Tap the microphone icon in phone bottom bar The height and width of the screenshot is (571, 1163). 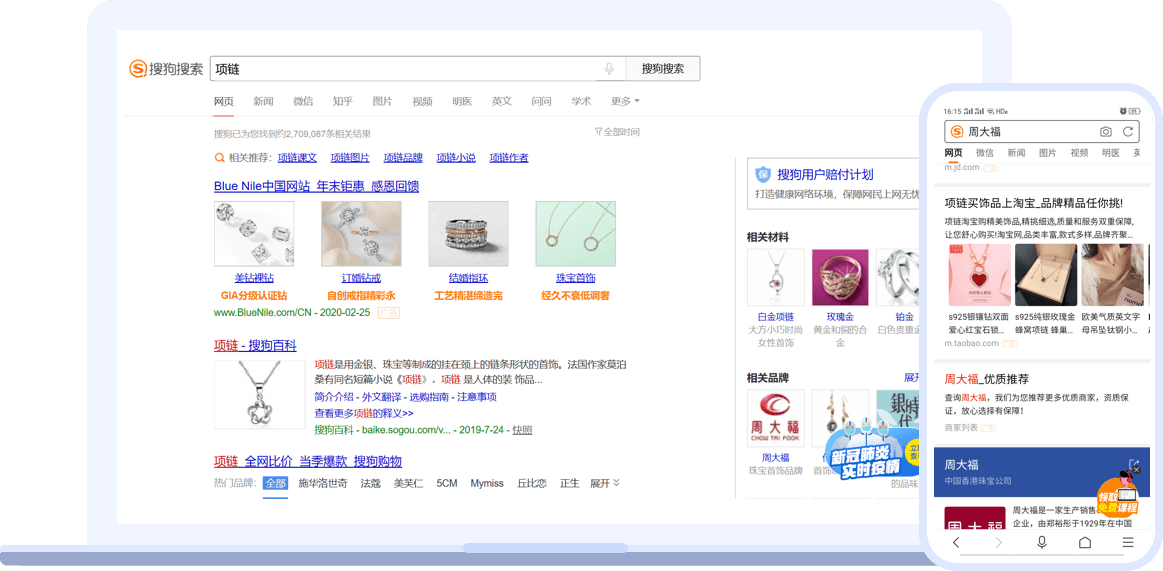click(1042, 542)
